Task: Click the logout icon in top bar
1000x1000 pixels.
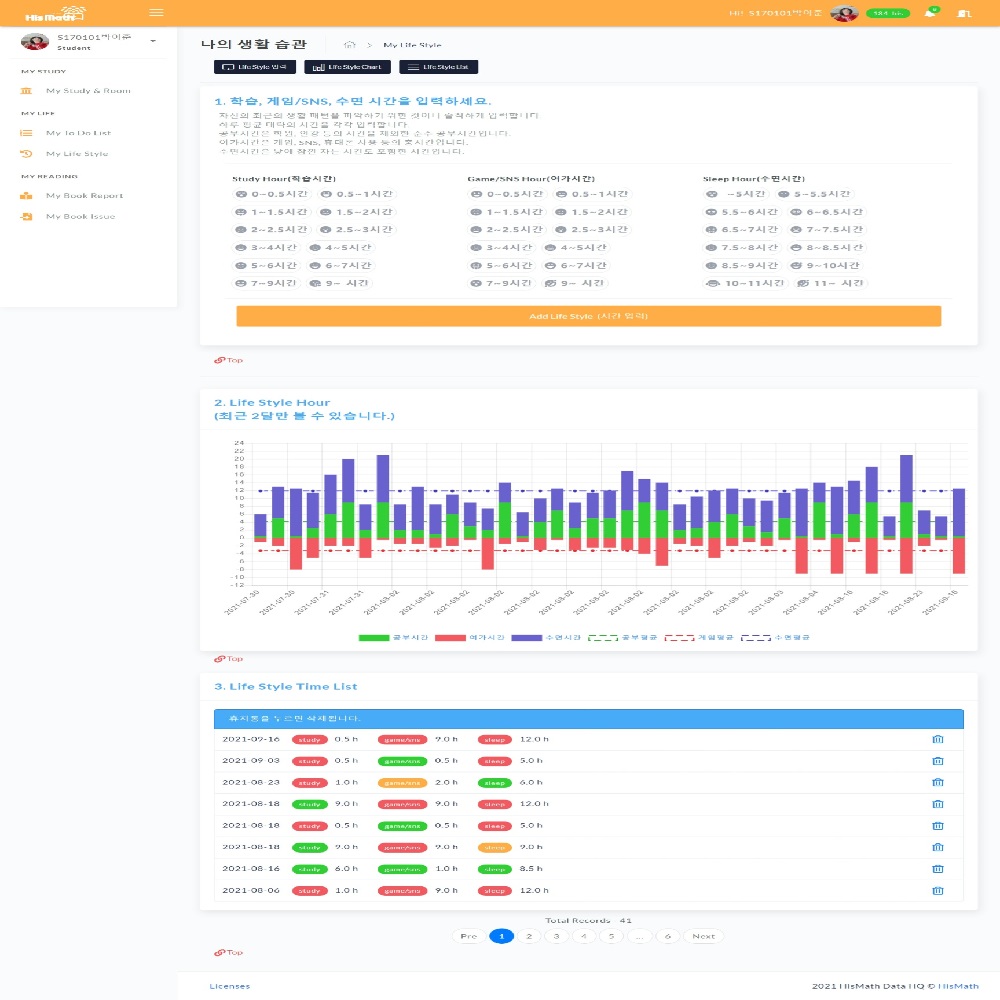Action: (963, 13)
